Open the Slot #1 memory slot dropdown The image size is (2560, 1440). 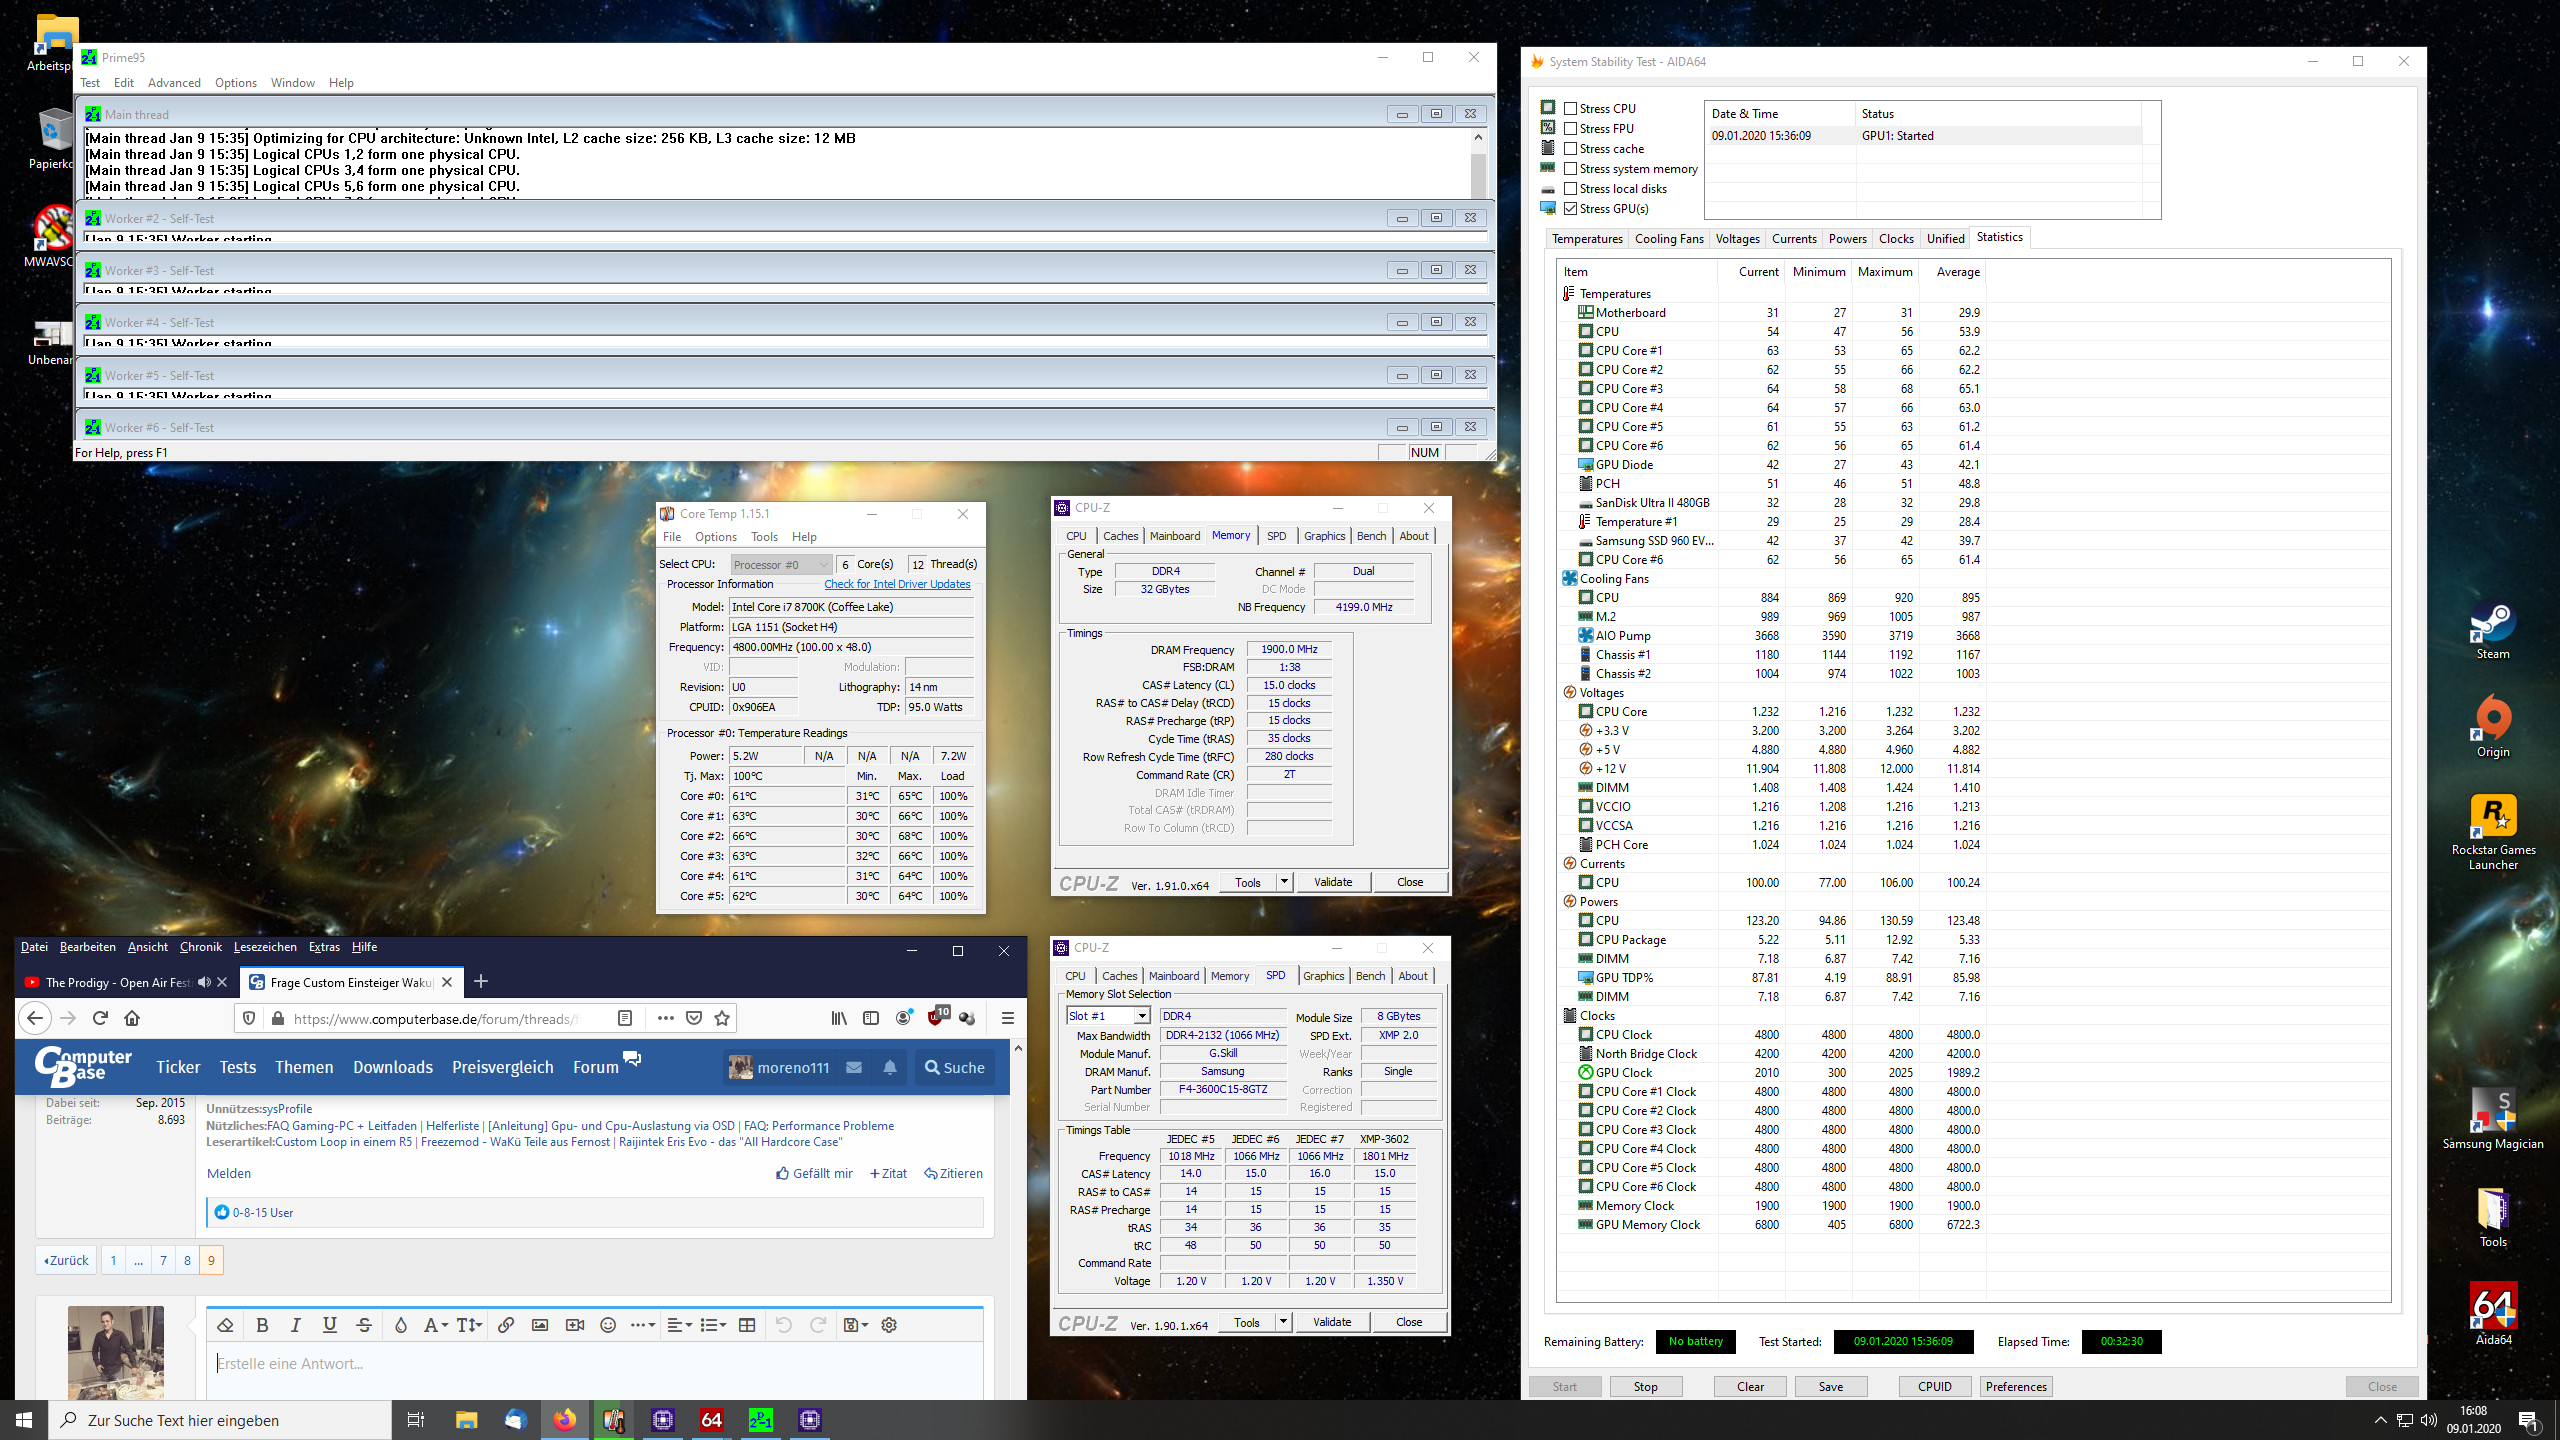pyautogui.click(x=1141, y=1016)
